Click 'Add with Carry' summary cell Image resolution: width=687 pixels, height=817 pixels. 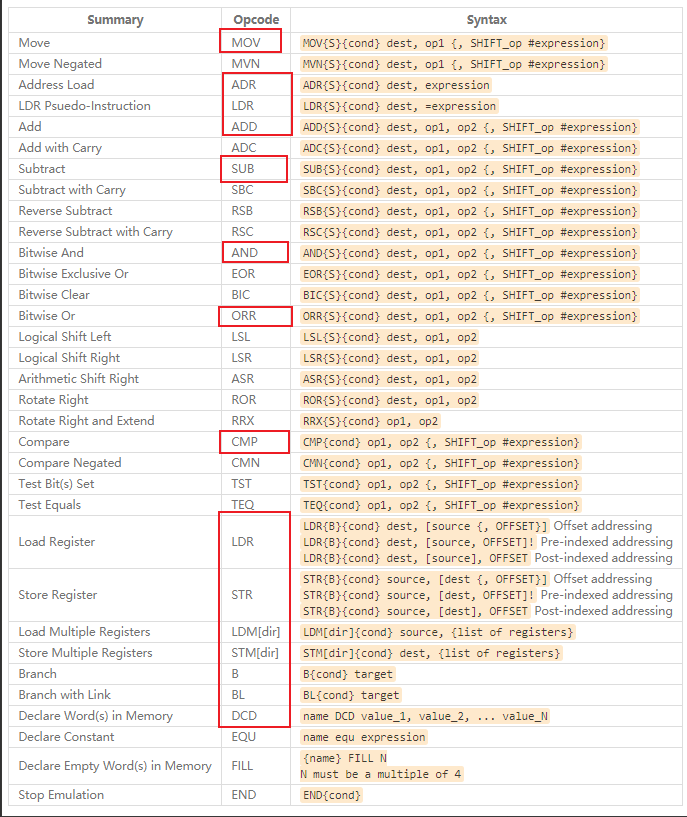tap(115, 148)
